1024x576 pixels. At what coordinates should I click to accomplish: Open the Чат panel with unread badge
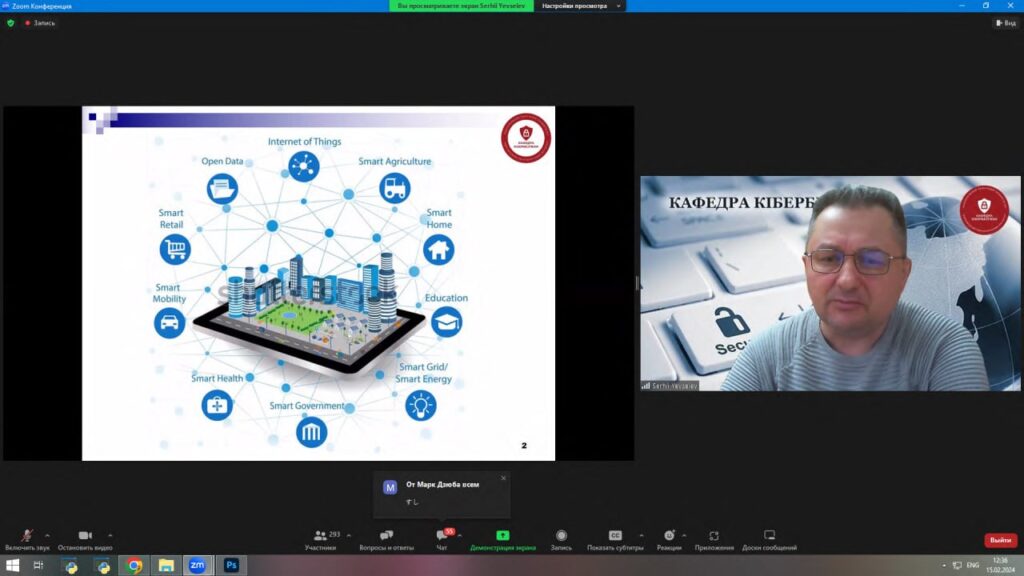point(442,537)
